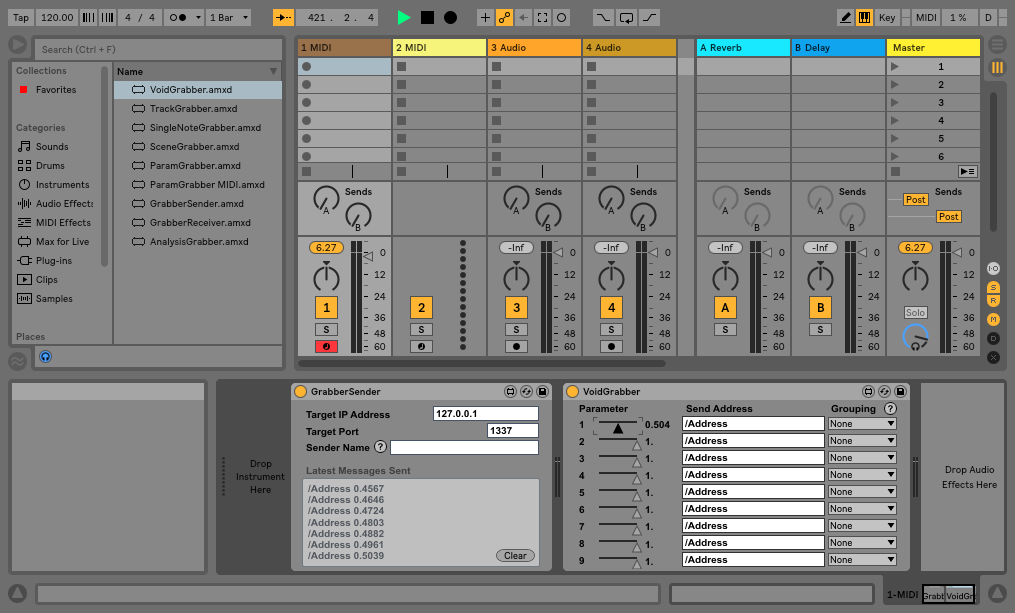Start playback with the green Play button

[403, 17]
